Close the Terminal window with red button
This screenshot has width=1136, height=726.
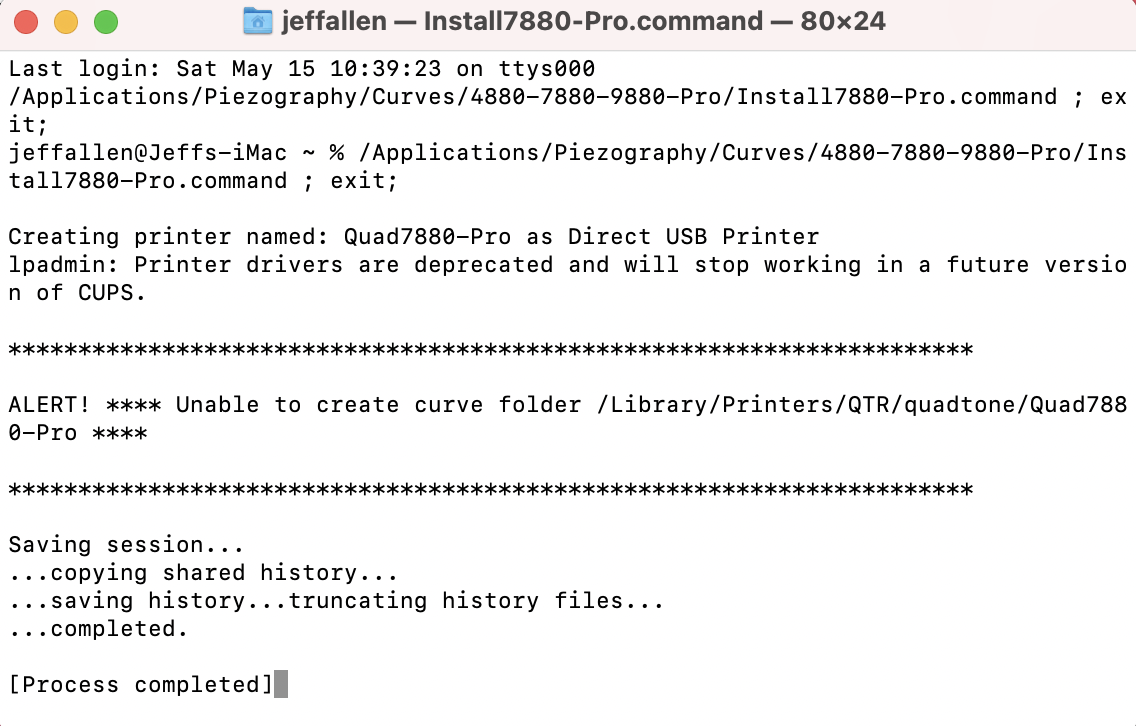(26, 22)
